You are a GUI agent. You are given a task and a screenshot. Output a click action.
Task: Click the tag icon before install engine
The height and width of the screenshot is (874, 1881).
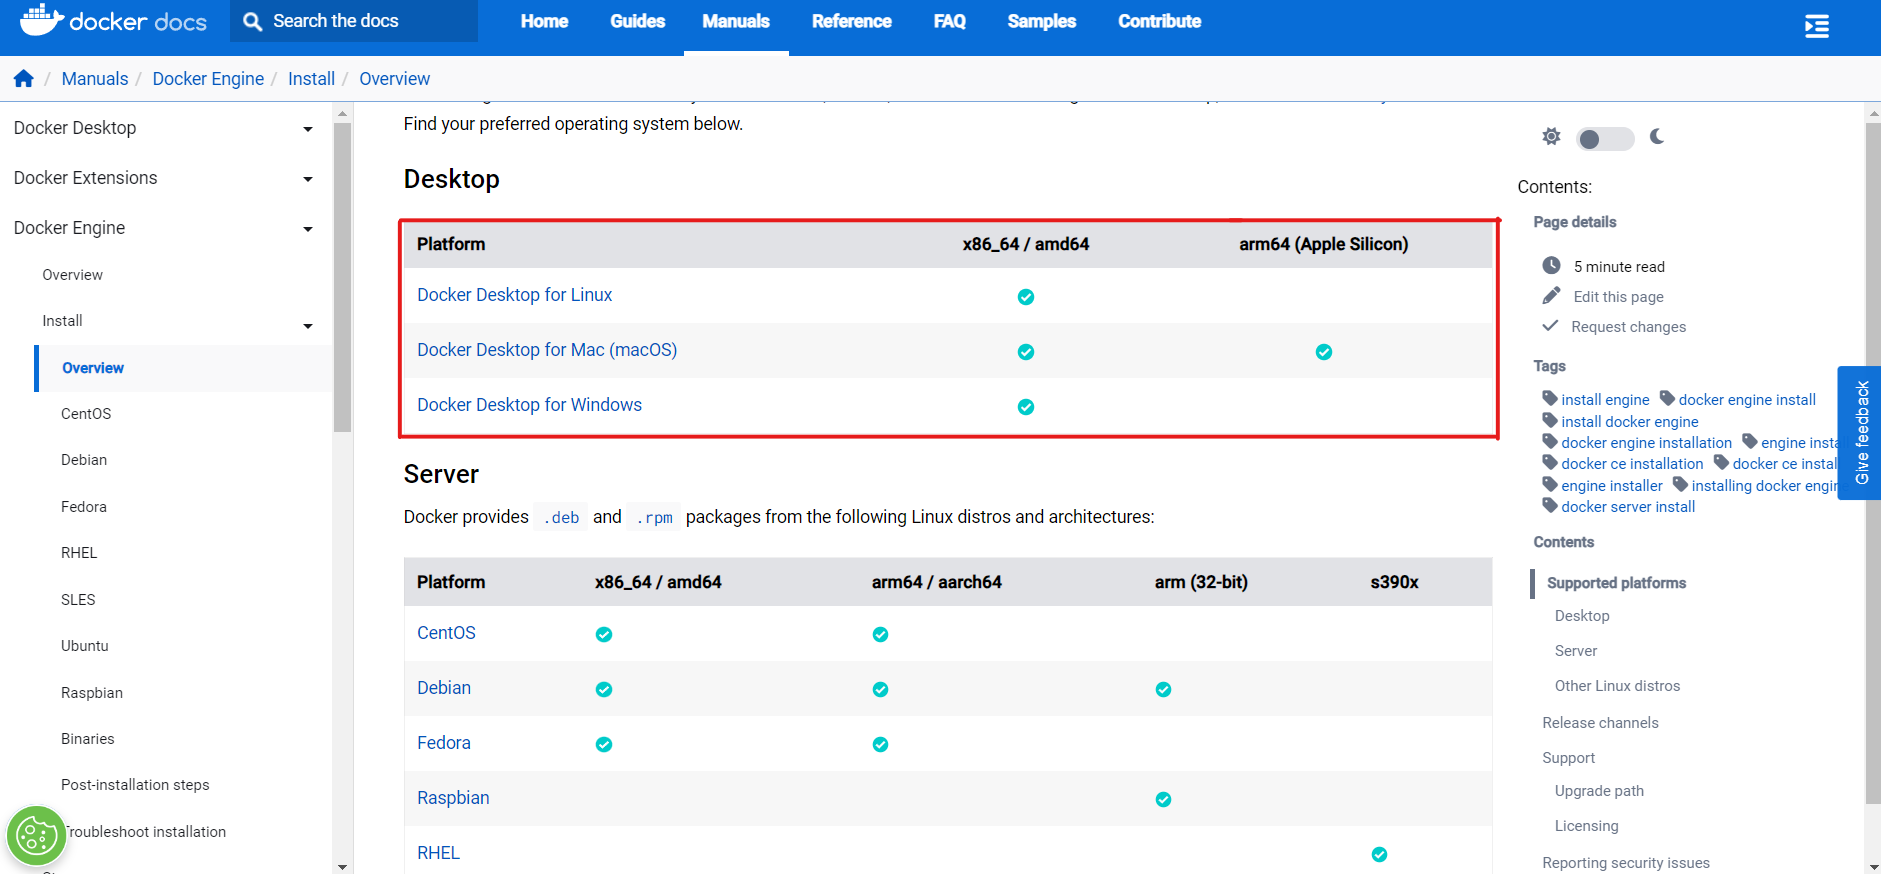(1550, 398)
